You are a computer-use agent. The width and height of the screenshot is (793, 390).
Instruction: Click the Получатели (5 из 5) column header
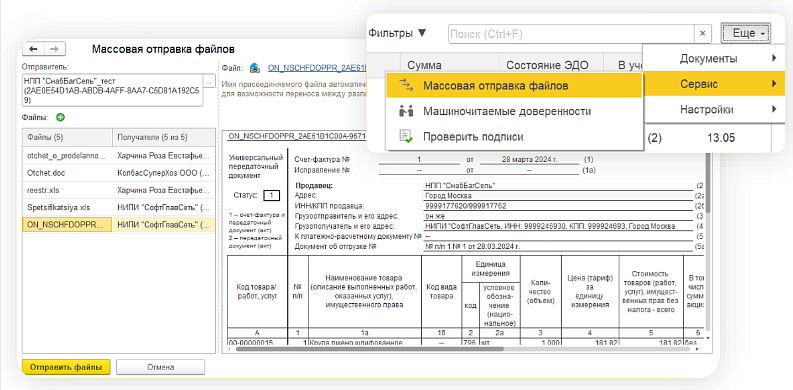[x=164, y=138]
